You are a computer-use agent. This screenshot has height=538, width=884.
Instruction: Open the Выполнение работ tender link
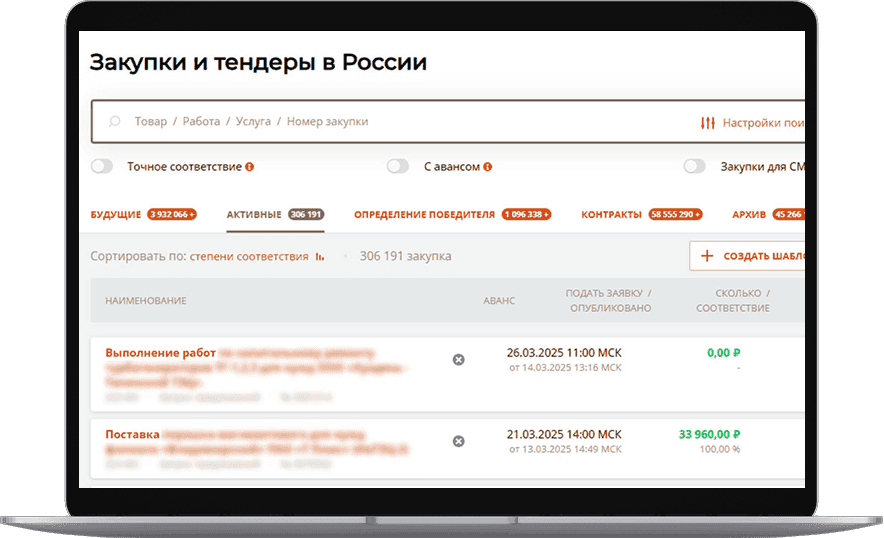click(160, 353)
